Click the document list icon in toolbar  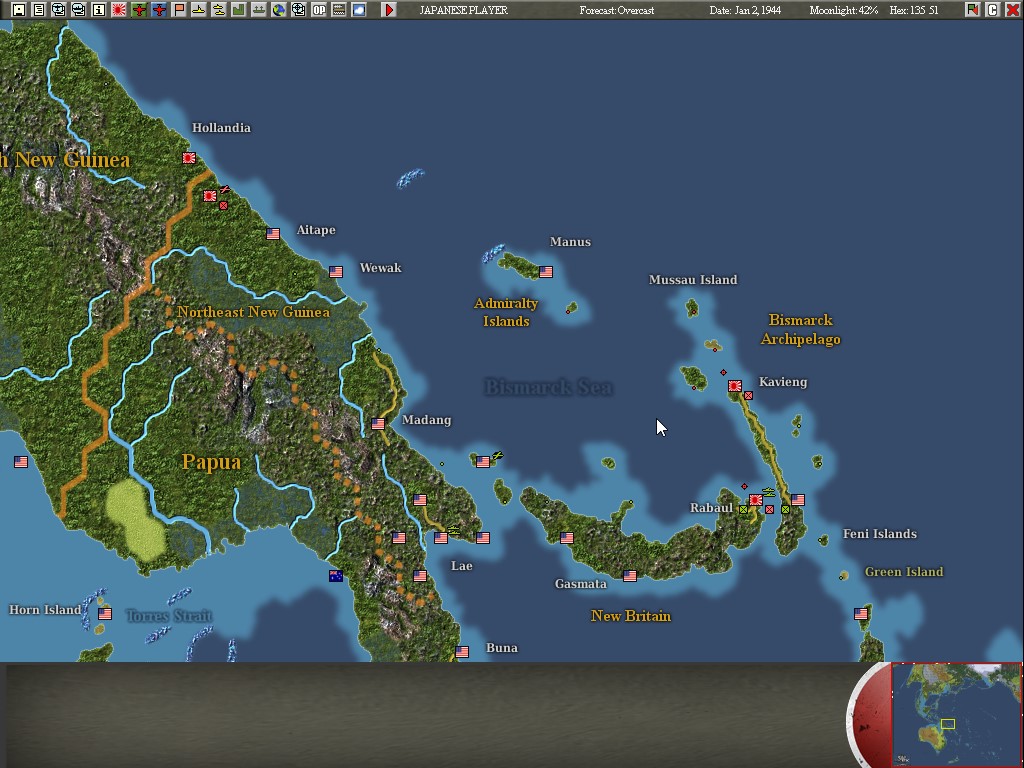tap(38, 10)
